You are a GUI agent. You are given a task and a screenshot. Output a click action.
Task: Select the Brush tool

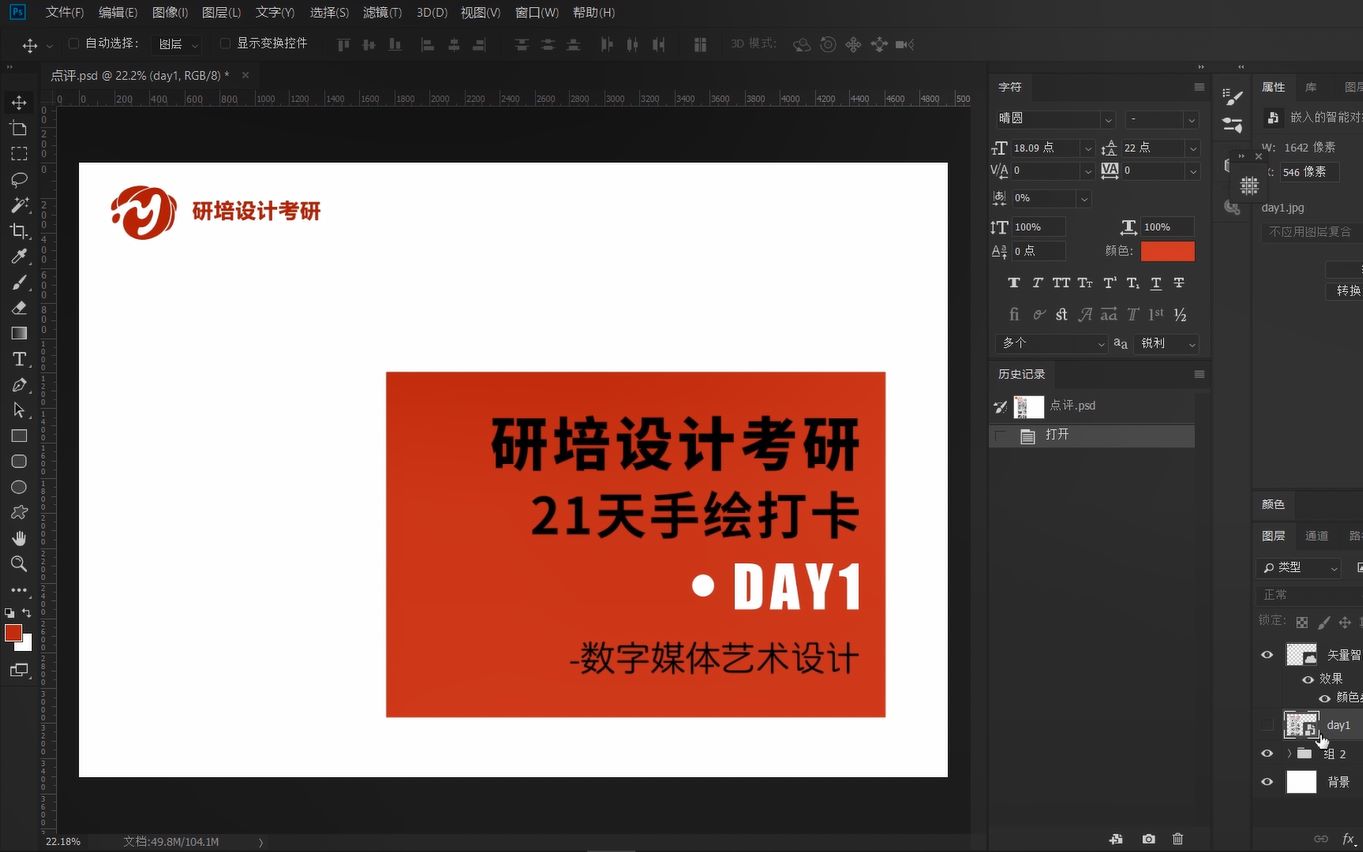(18, 283)
